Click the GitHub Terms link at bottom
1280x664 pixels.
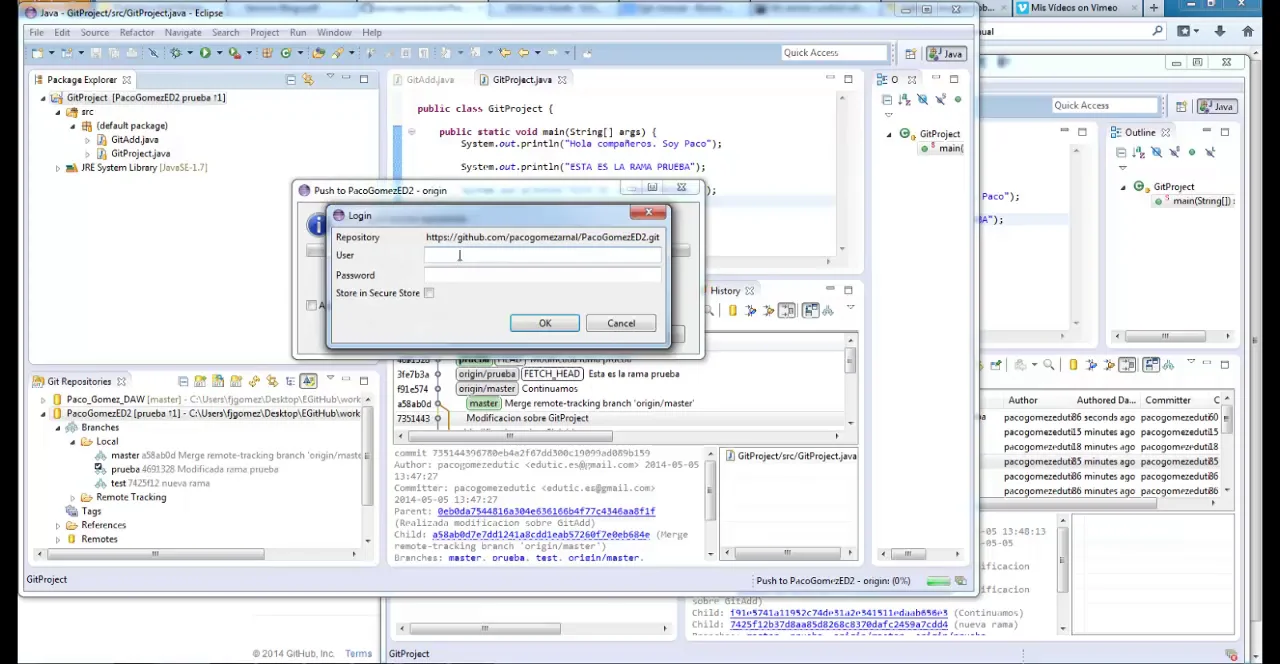coord(358,654)
